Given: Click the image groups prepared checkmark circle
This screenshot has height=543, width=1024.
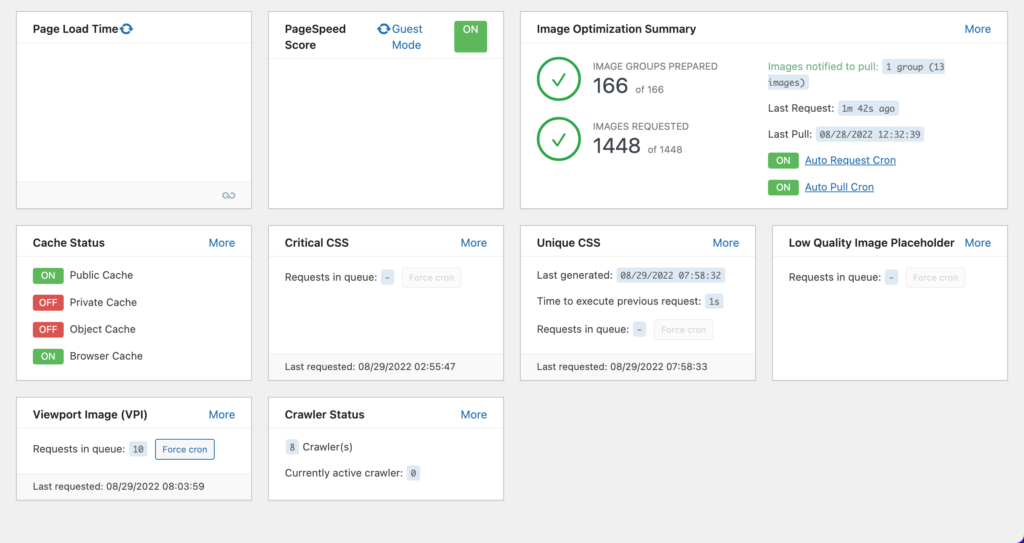Looking at the screenshot, I should point(558,79).
